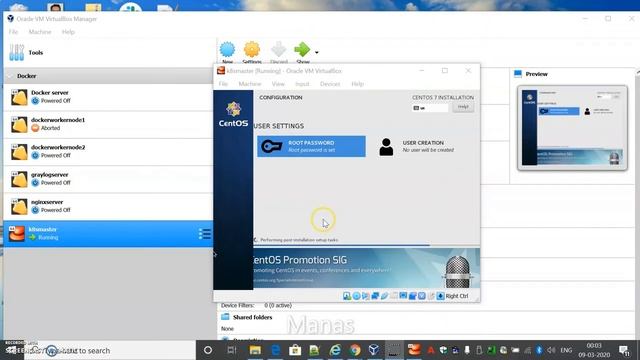Click the installation progress bar

click(367, 246)
